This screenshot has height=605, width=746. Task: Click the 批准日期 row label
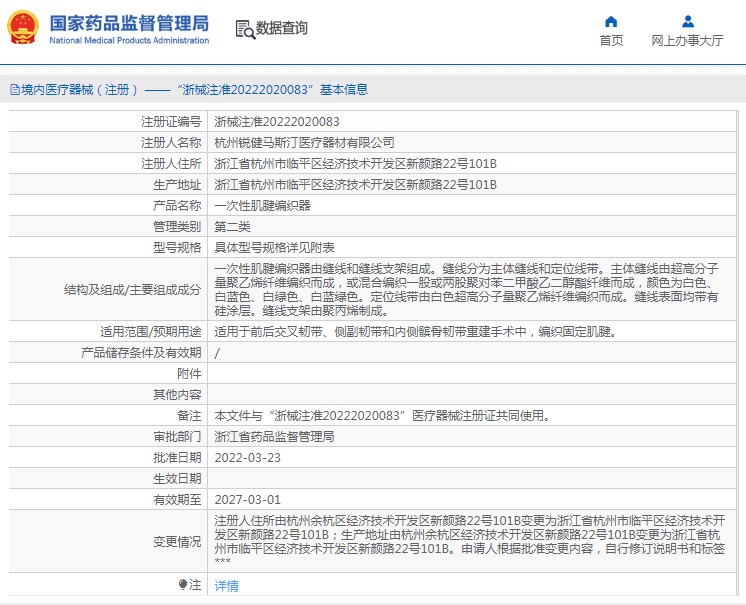[x=177, y=458]
